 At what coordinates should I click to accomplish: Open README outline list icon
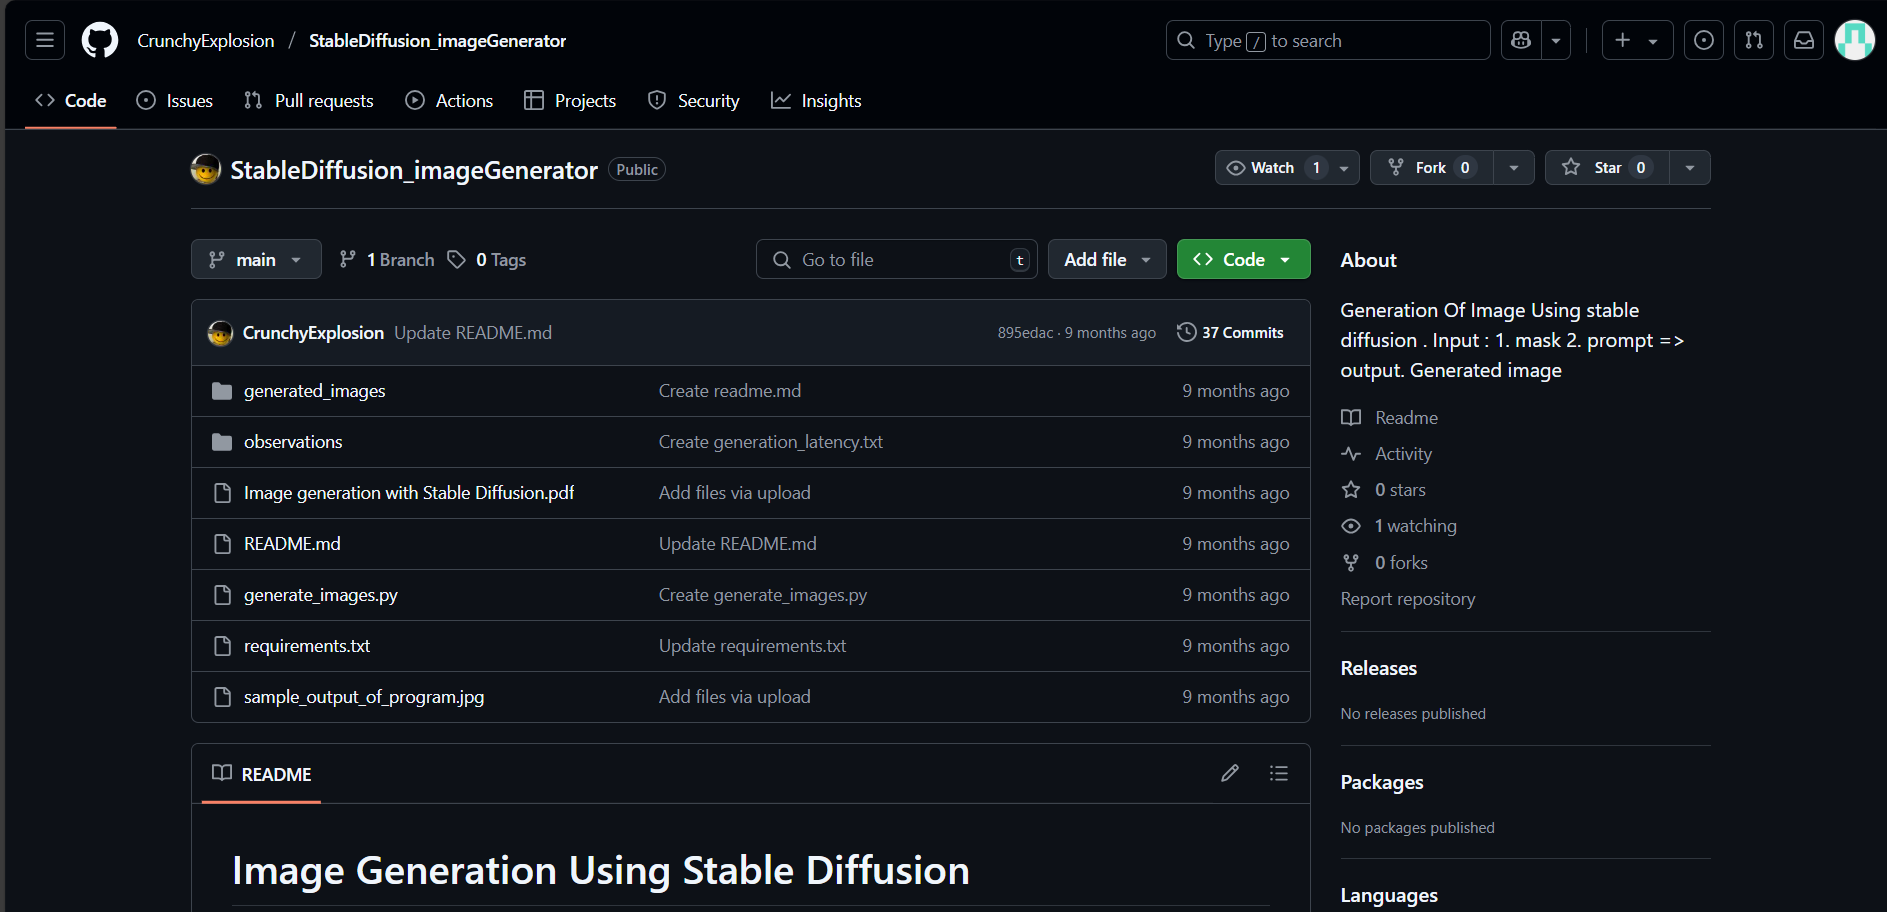click(x=1279, y=773)
